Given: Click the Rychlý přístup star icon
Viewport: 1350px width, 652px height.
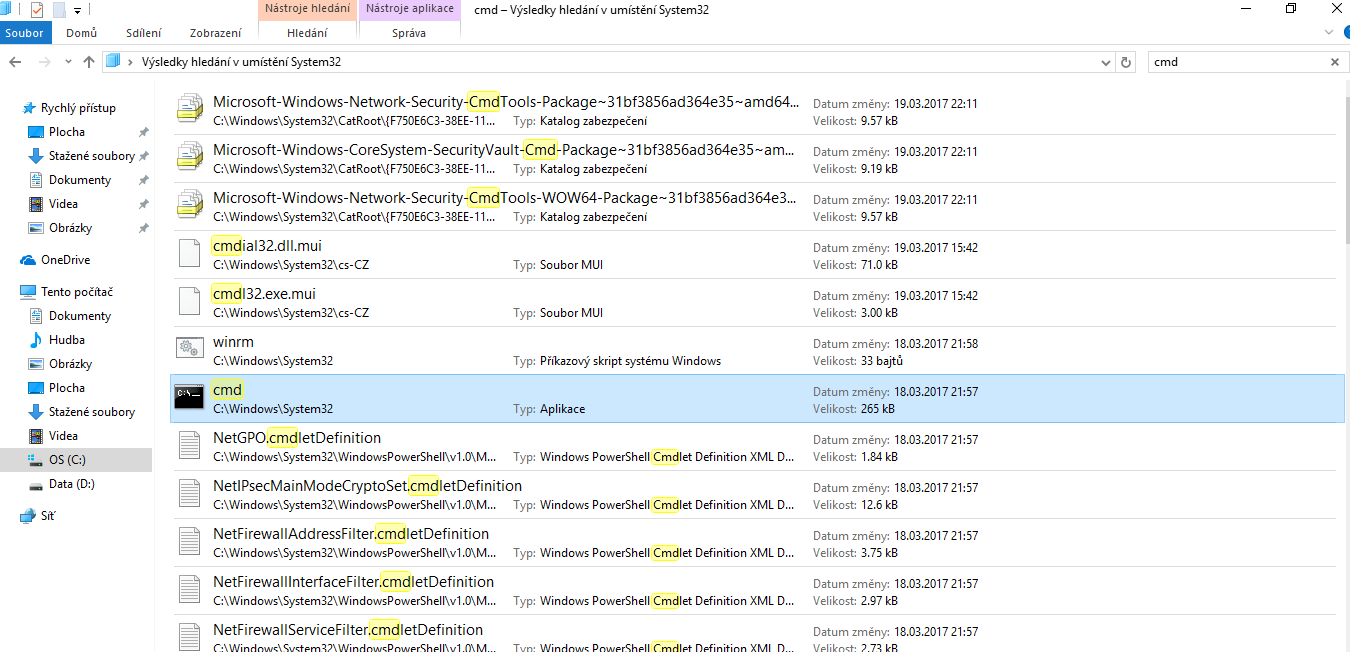Looking at the screenshot, I should tap(29, 108).
